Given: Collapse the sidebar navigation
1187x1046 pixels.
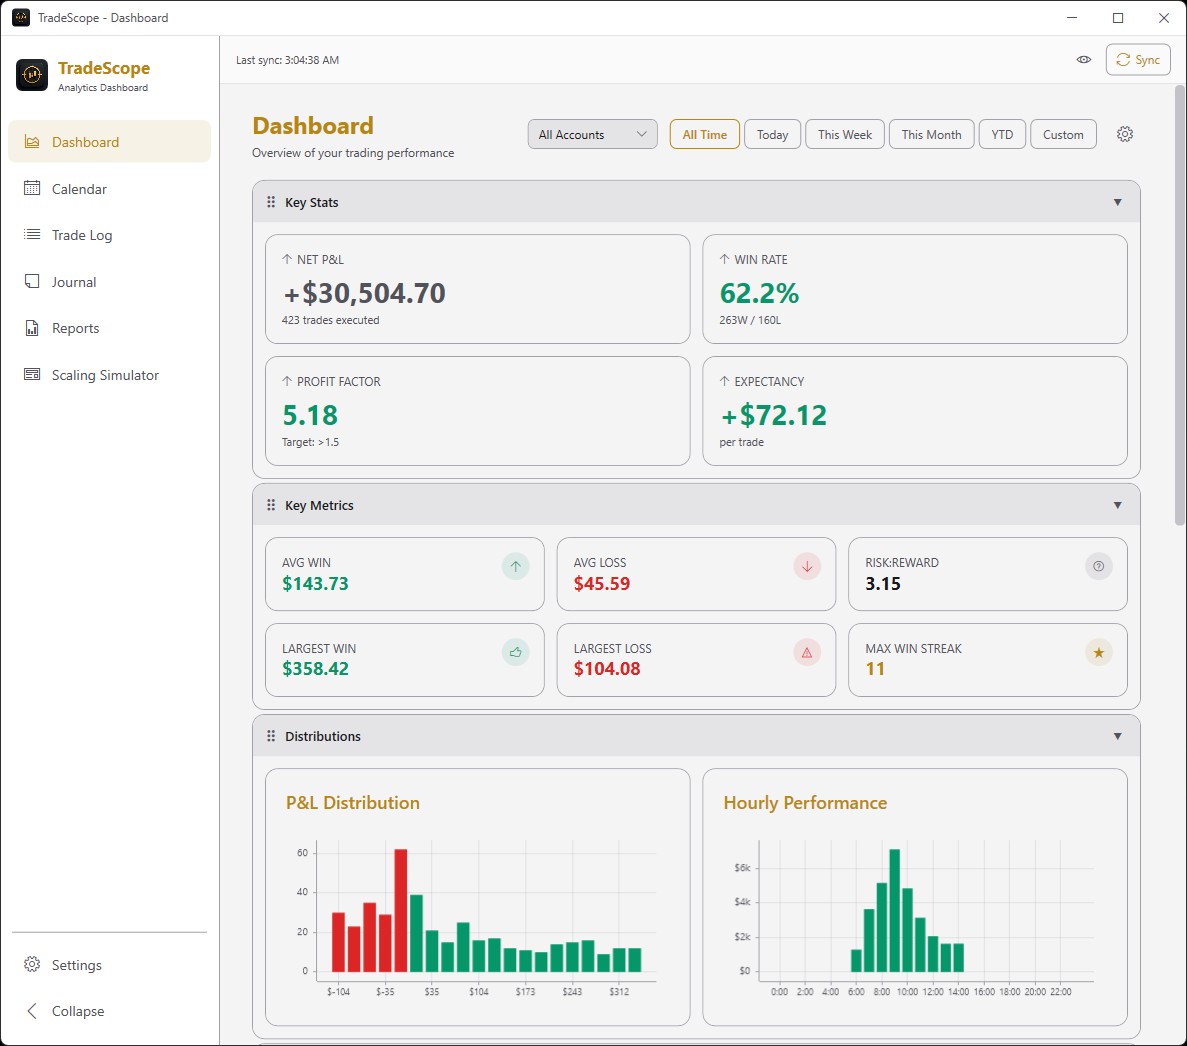Looking at the screenshot, I should [x=77, y=1011].
